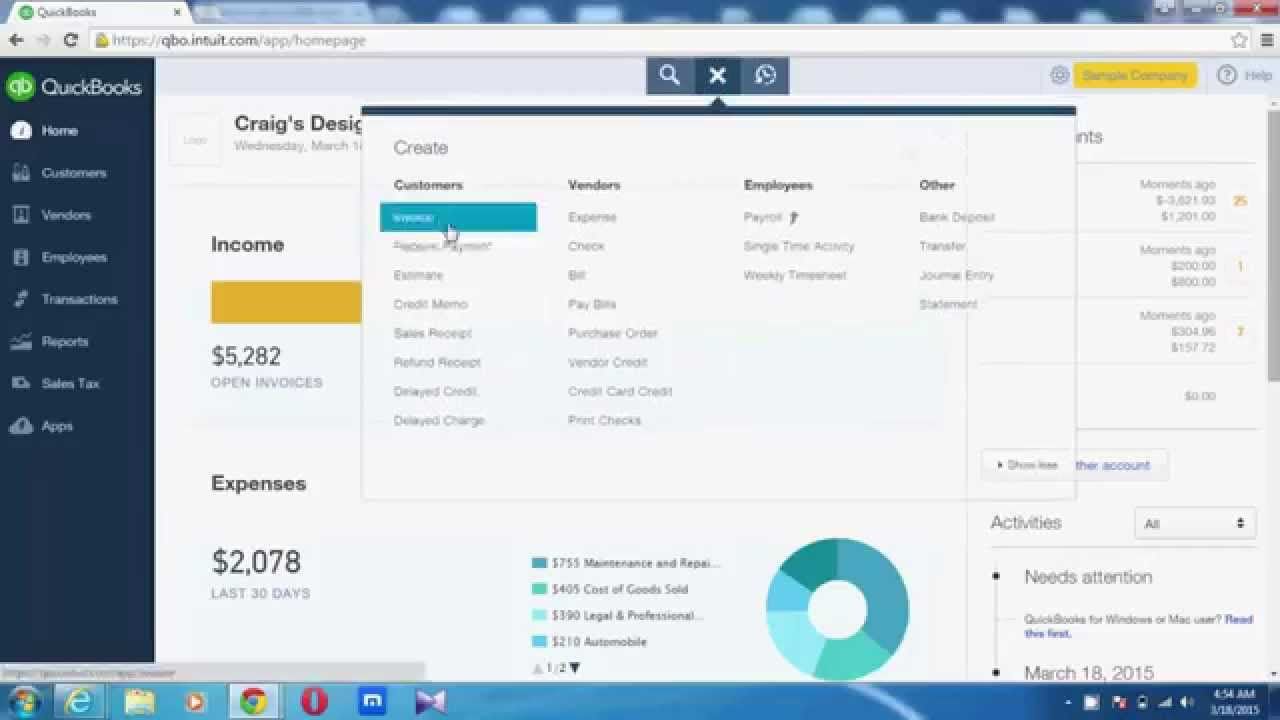Bookmark page with star icon
This screenshot has width=1280, height=720.
(x=1239, y=40)
